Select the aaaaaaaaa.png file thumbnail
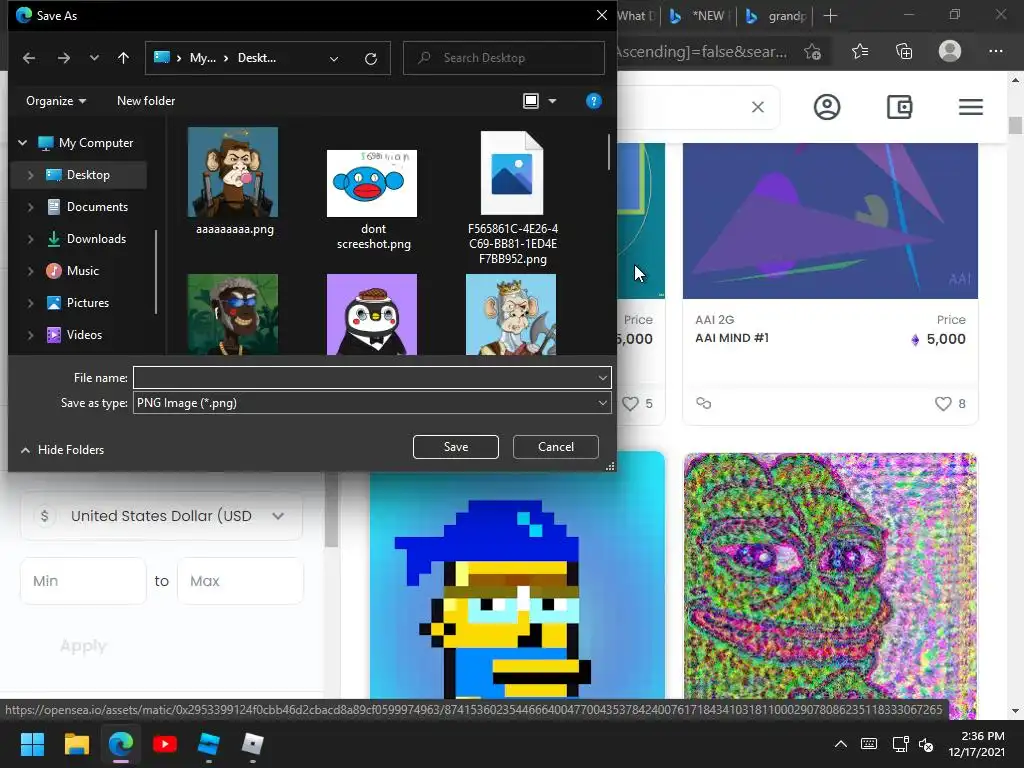1024x768 pixels. (x=233, y=172)
